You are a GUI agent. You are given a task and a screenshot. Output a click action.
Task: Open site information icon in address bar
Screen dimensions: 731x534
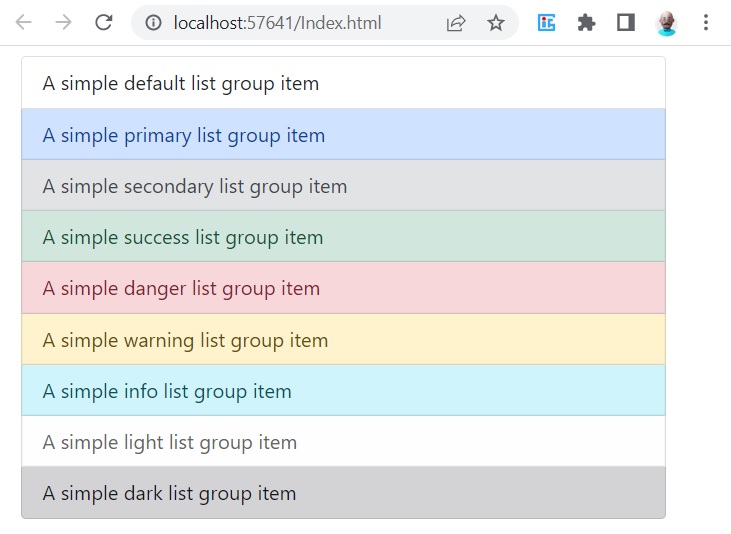[153, 22]
